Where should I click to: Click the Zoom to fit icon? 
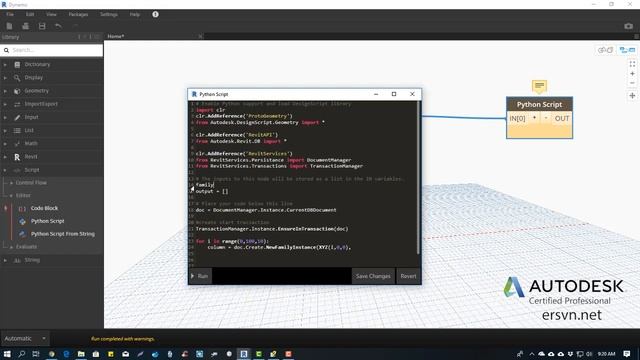[632, 64]
